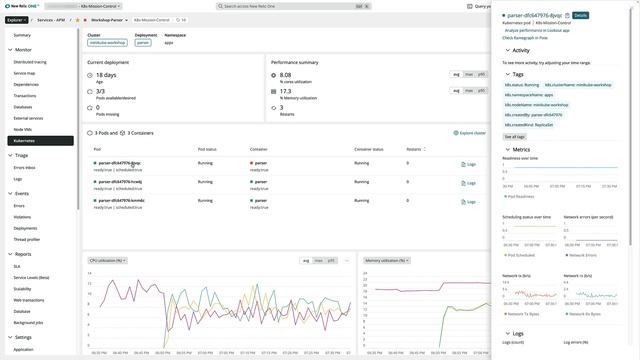Open the Workshop-Parser entity dropdown
640x360 pixels.
[x=109, y=20]
